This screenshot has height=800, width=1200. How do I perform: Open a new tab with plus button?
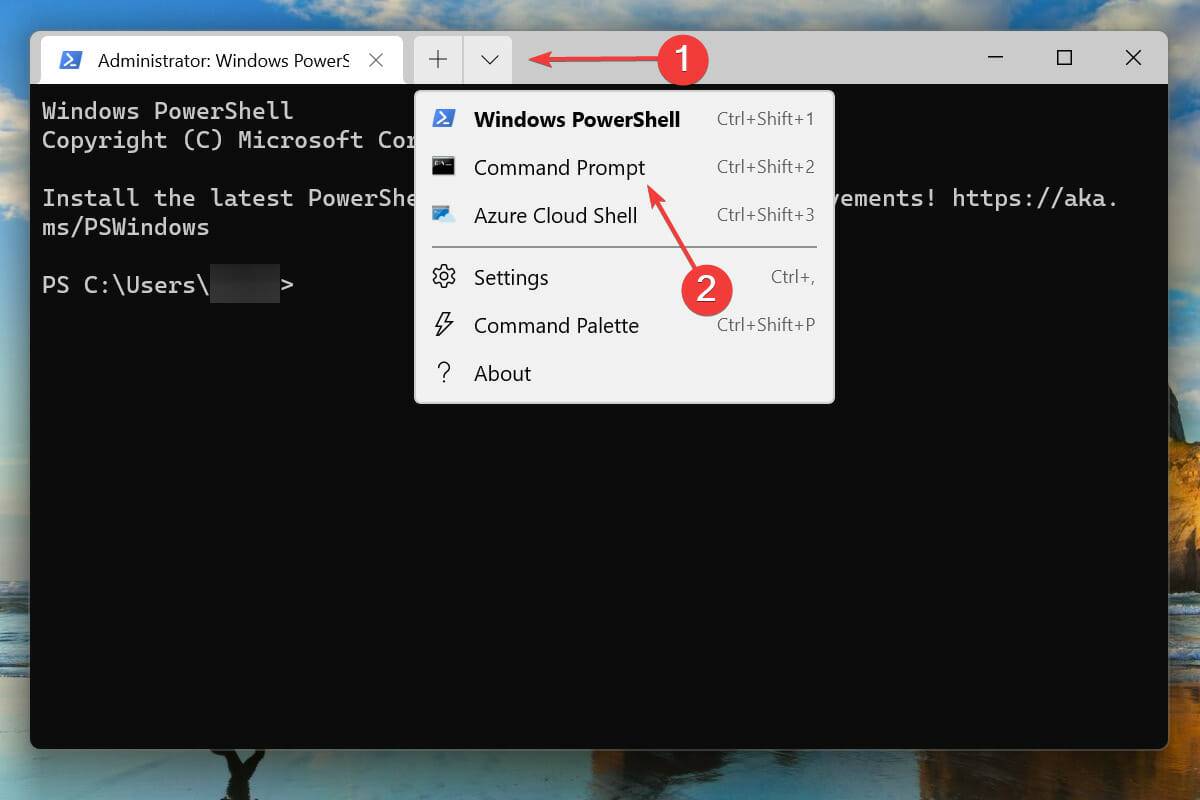[438, 60]
